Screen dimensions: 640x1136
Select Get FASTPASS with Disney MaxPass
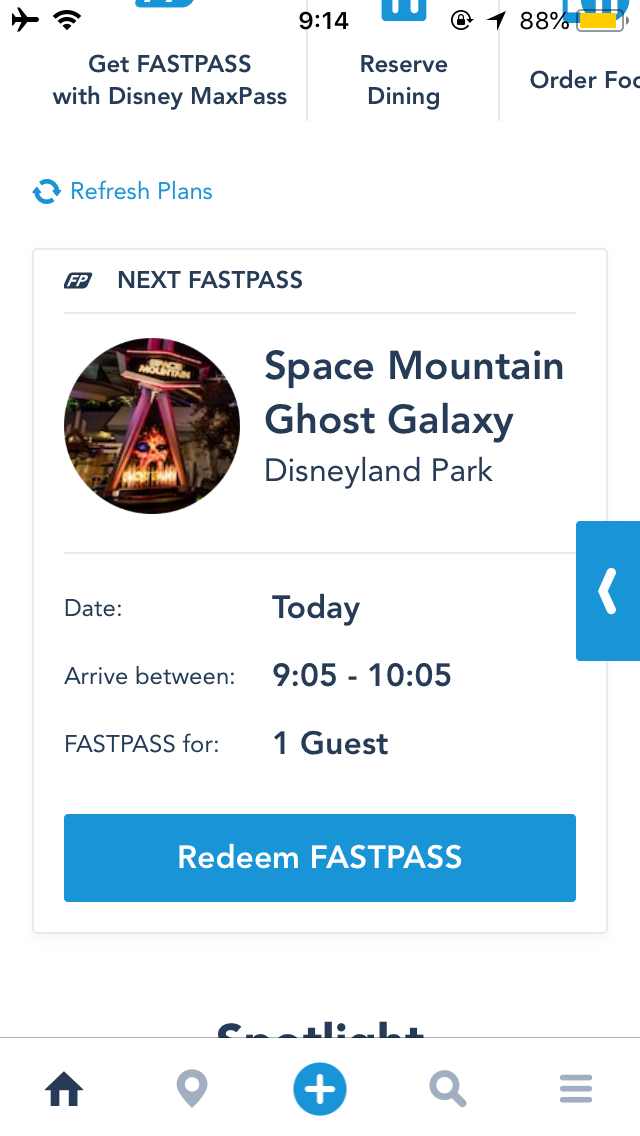(x=170, y=80)
